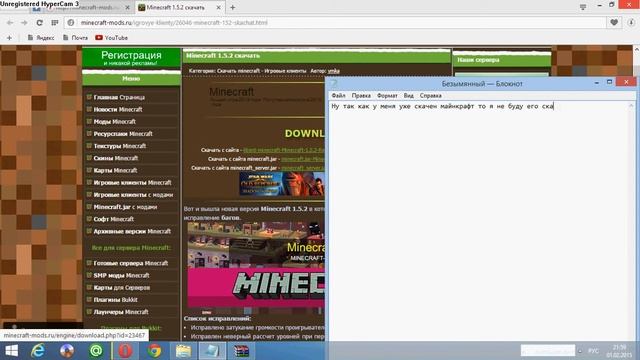This screenshot has width=640, height=360.
Task: Click the Notepad title bar icon
Action: click(x=334, y=83)
